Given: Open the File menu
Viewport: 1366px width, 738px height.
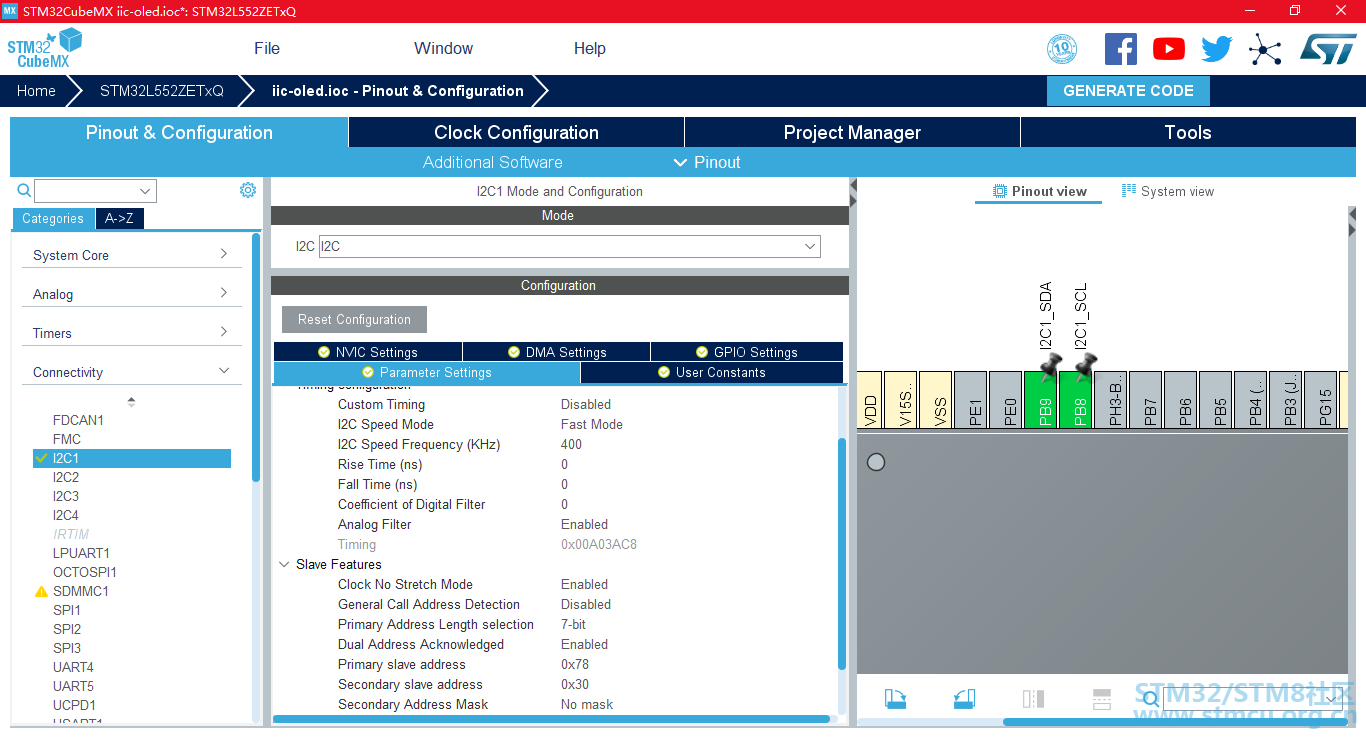Looking at the screenshot, I should 267,48.
